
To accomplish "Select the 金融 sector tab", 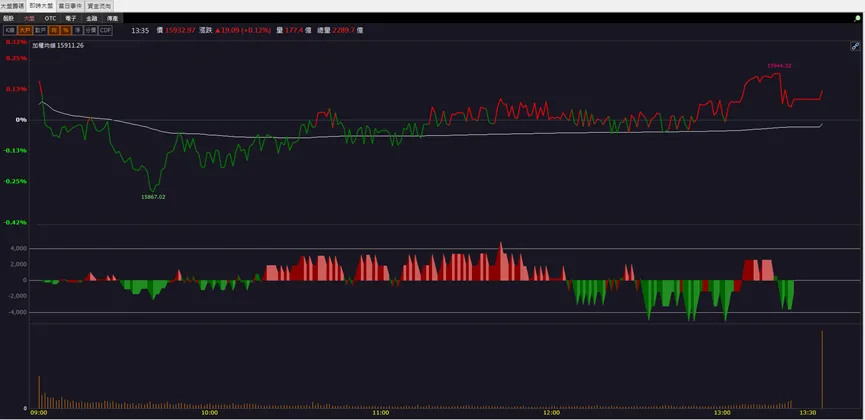I will coord(92,18).
